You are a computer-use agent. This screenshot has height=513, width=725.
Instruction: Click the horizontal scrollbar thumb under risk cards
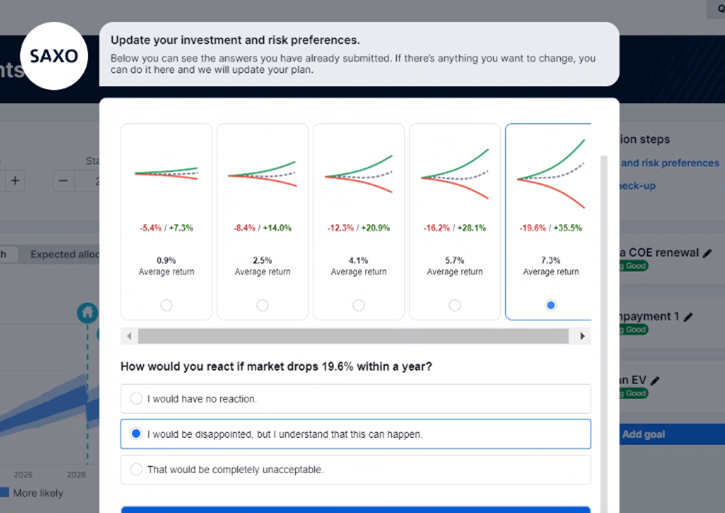click(353, 336)
